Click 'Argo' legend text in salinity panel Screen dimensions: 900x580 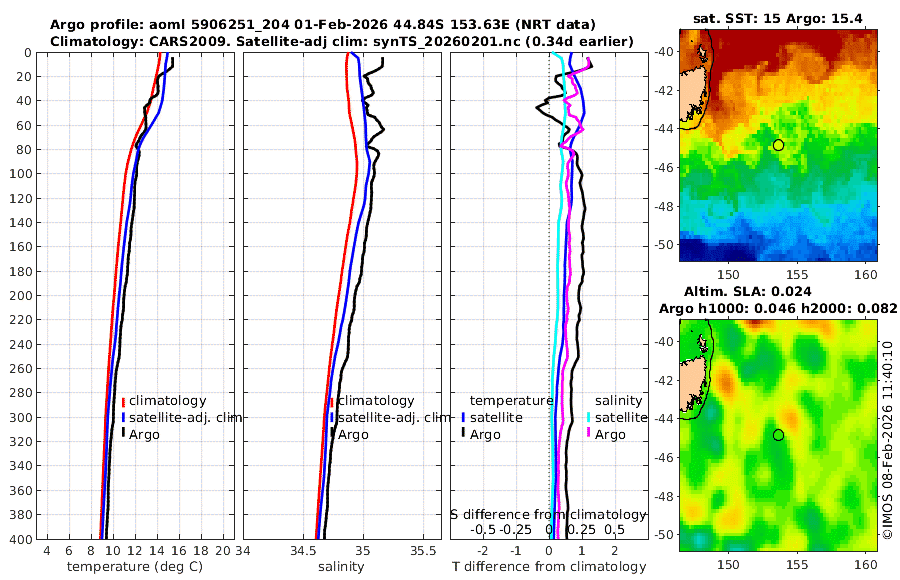353,435
